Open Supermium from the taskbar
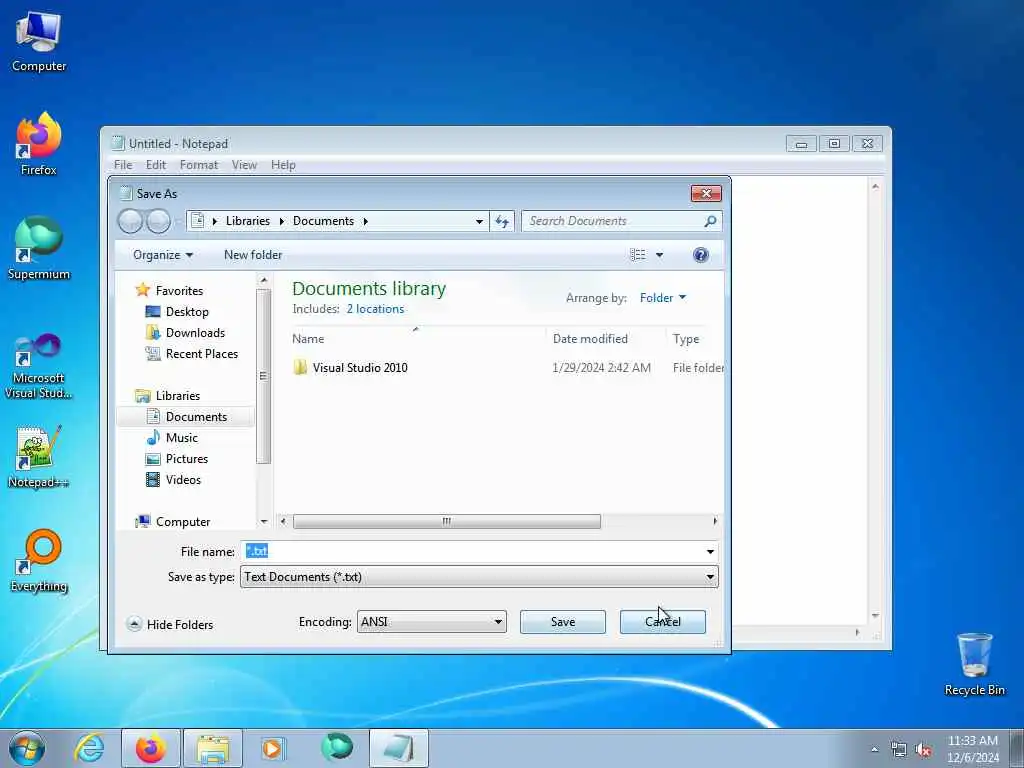Screen dimensions: 1024x768 click(x=337, y=748)
